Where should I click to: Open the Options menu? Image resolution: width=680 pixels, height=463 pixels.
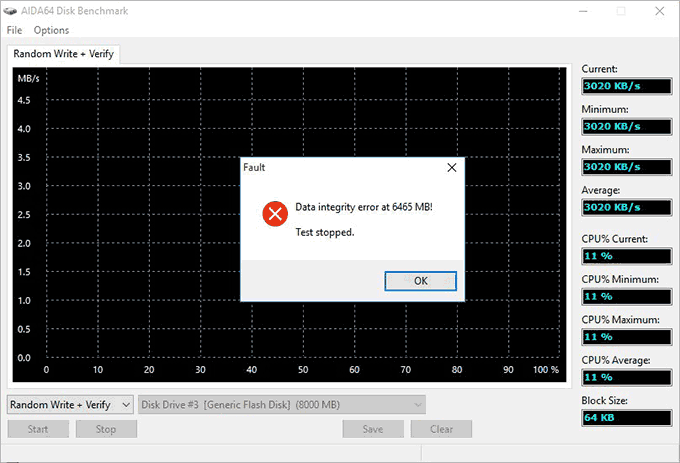pos(51,30)
